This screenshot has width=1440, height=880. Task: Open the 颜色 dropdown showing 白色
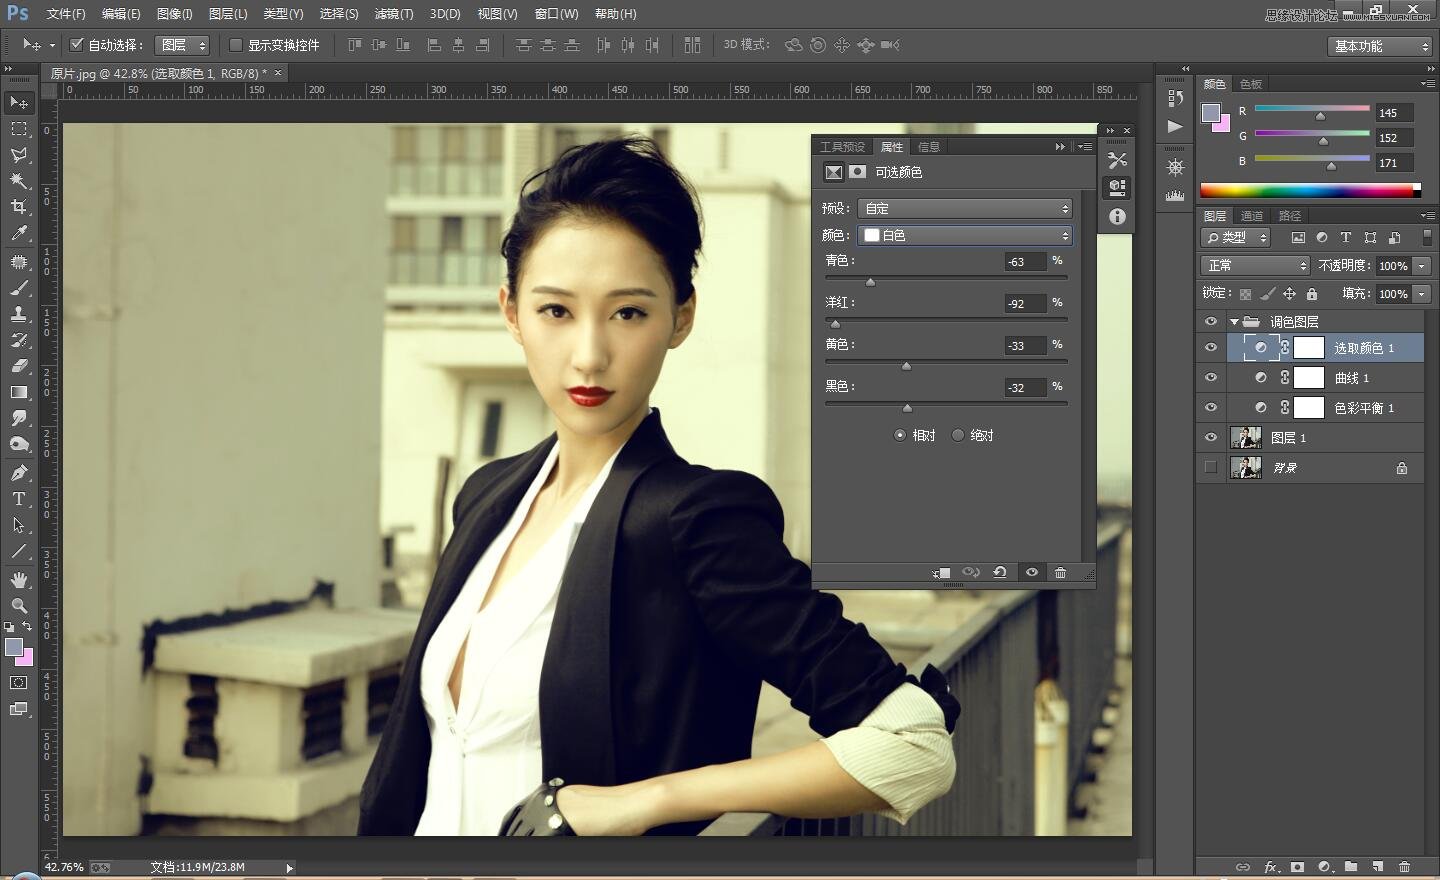tap(965, 235)
